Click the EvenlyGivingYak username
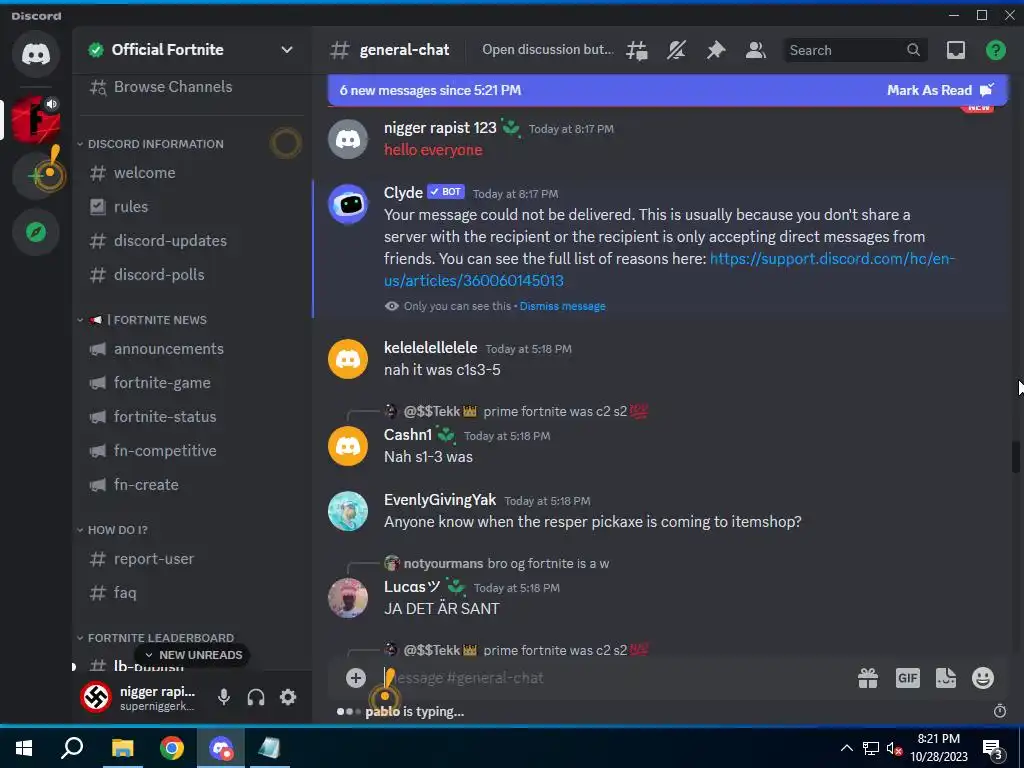1024x768 pixels. 440,500
